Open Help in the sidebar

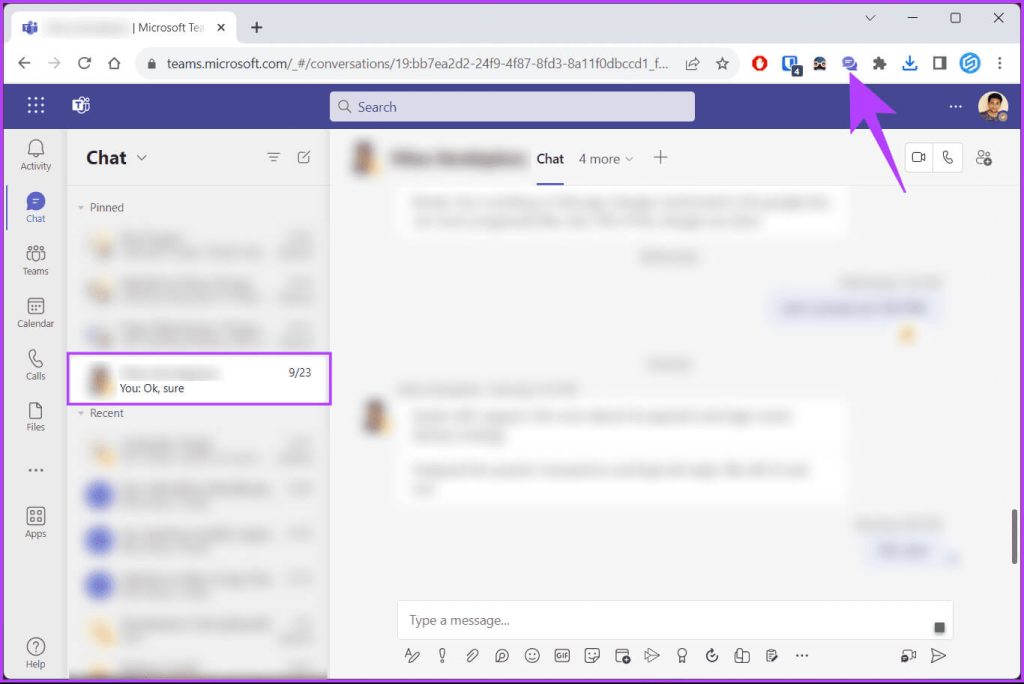[x=35, y=653]
